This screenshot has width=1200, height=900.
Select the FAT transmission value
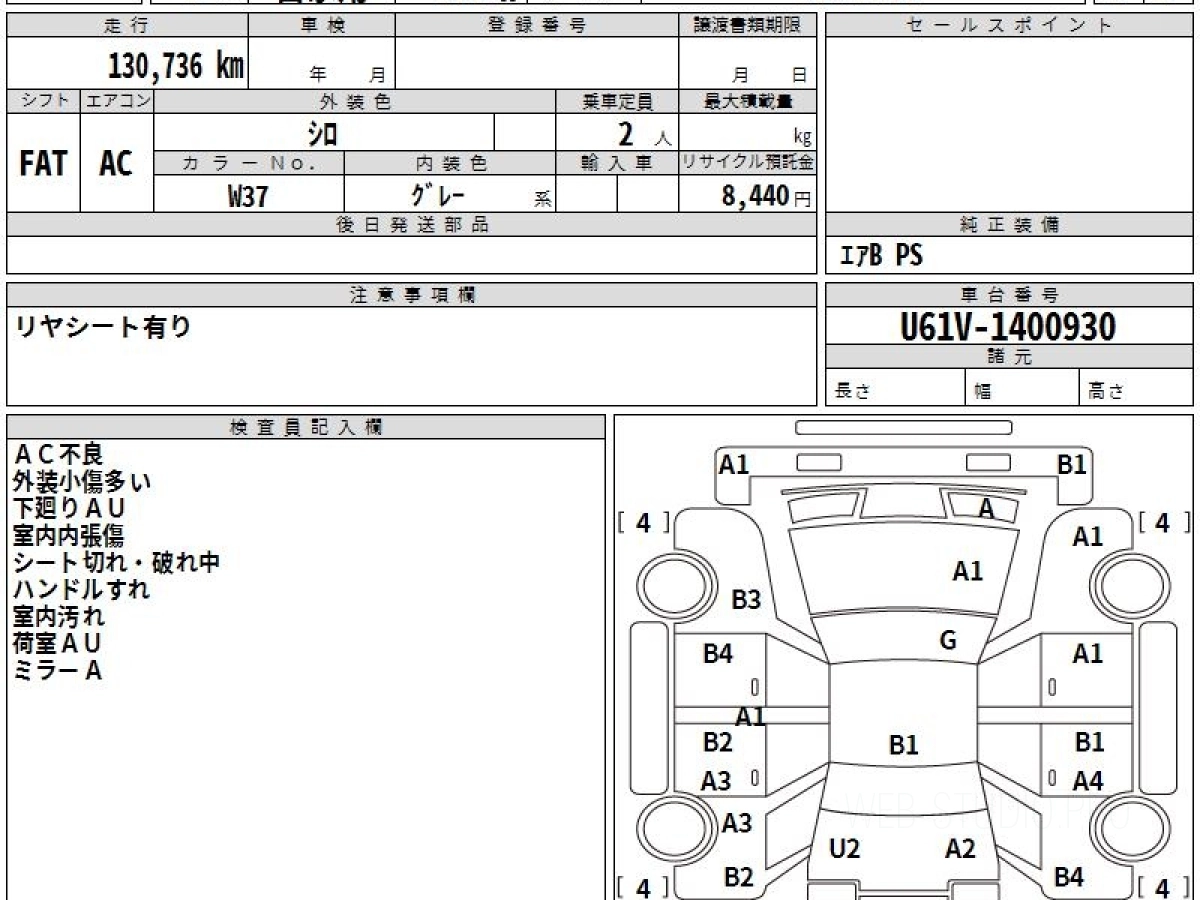tap(43, 163)
